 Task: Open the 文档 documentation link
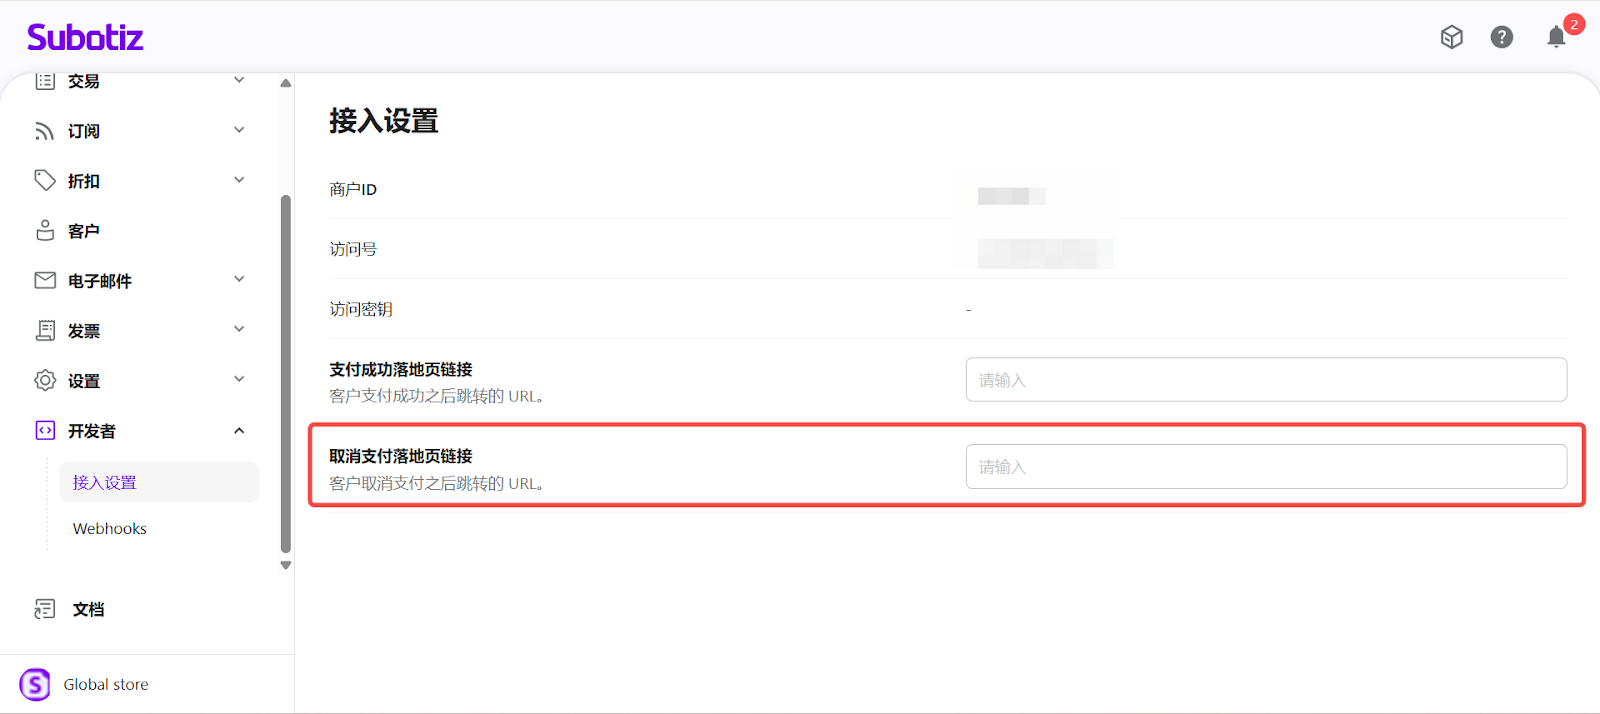pyautogui.click(x=88, y=609)
